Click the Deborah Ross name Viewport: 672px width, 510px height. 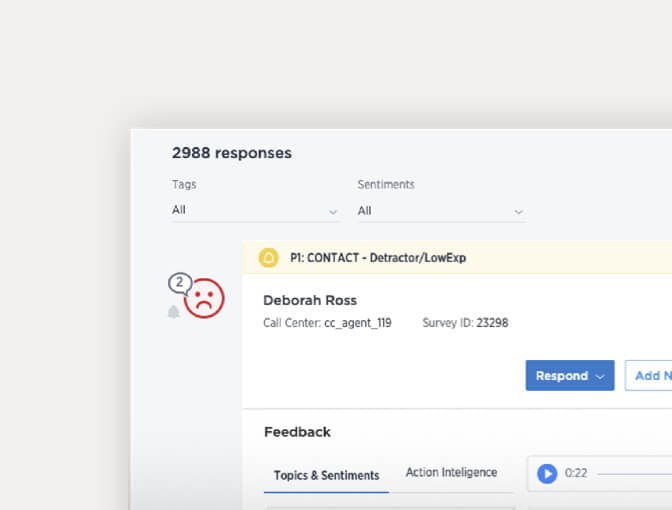pos(310,300)
